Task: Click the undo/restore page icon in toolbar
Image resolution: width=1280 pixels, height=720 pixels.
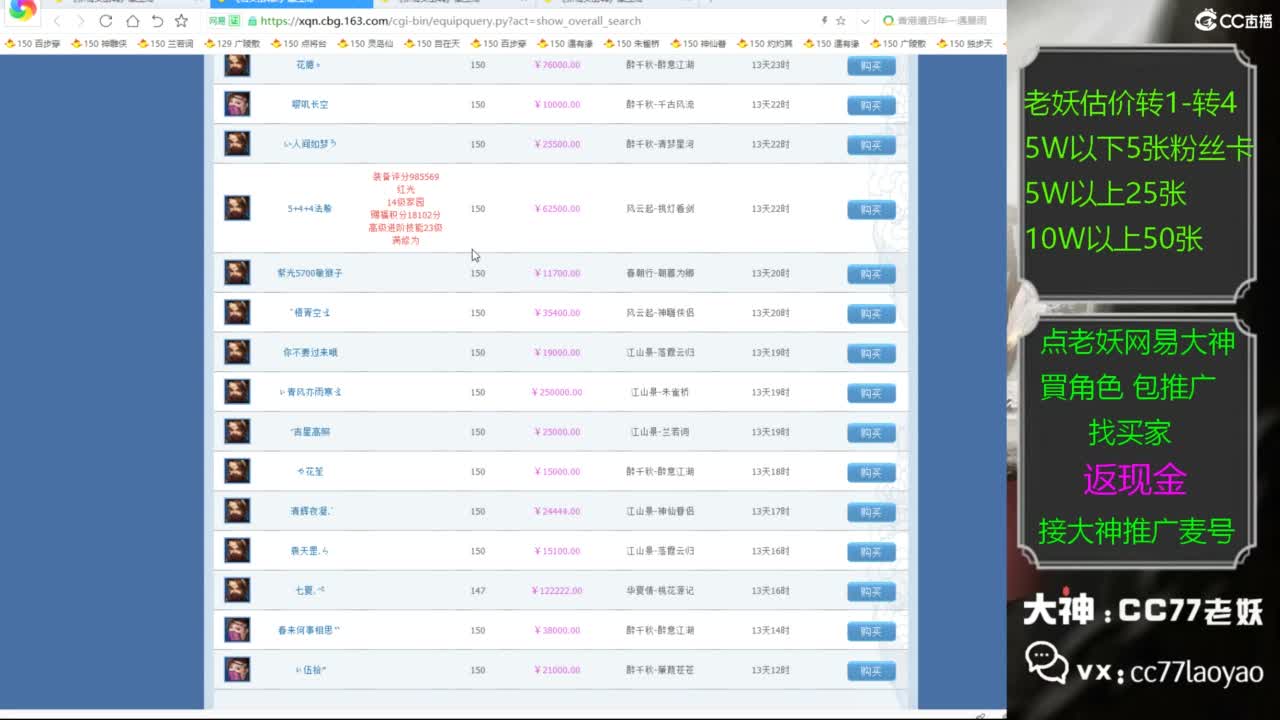Action: [157, 21]
